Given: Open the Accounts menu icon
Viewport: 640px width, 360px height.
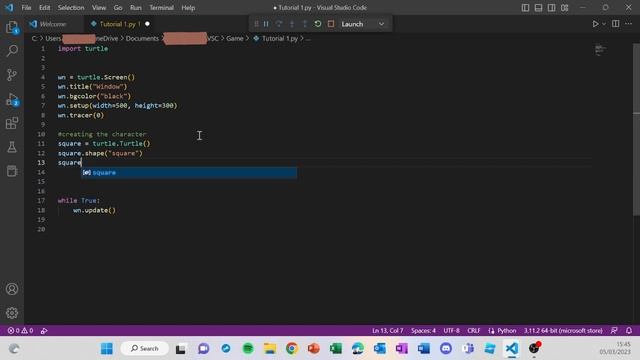Looking at the screenshot, I should click(x=12, y=289).
